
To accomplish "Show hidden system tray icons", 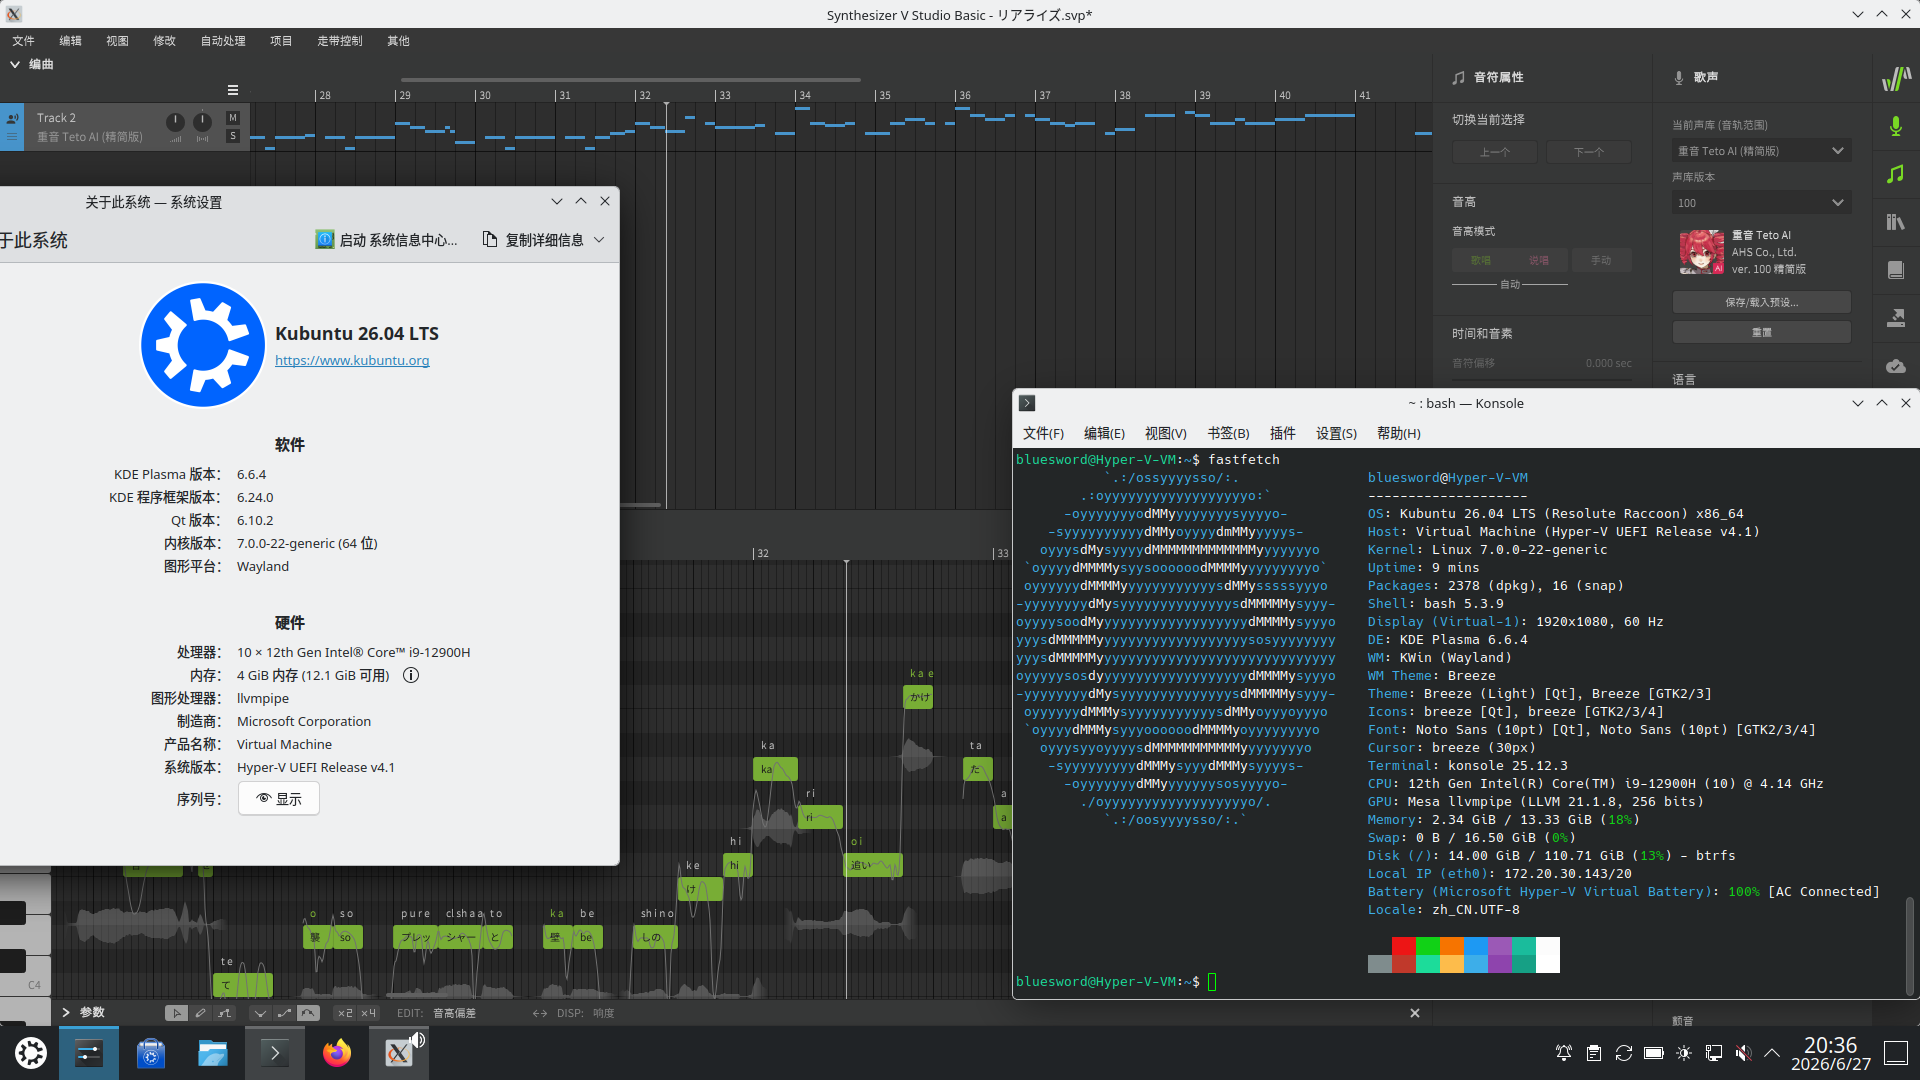I will (1772, 1053).
